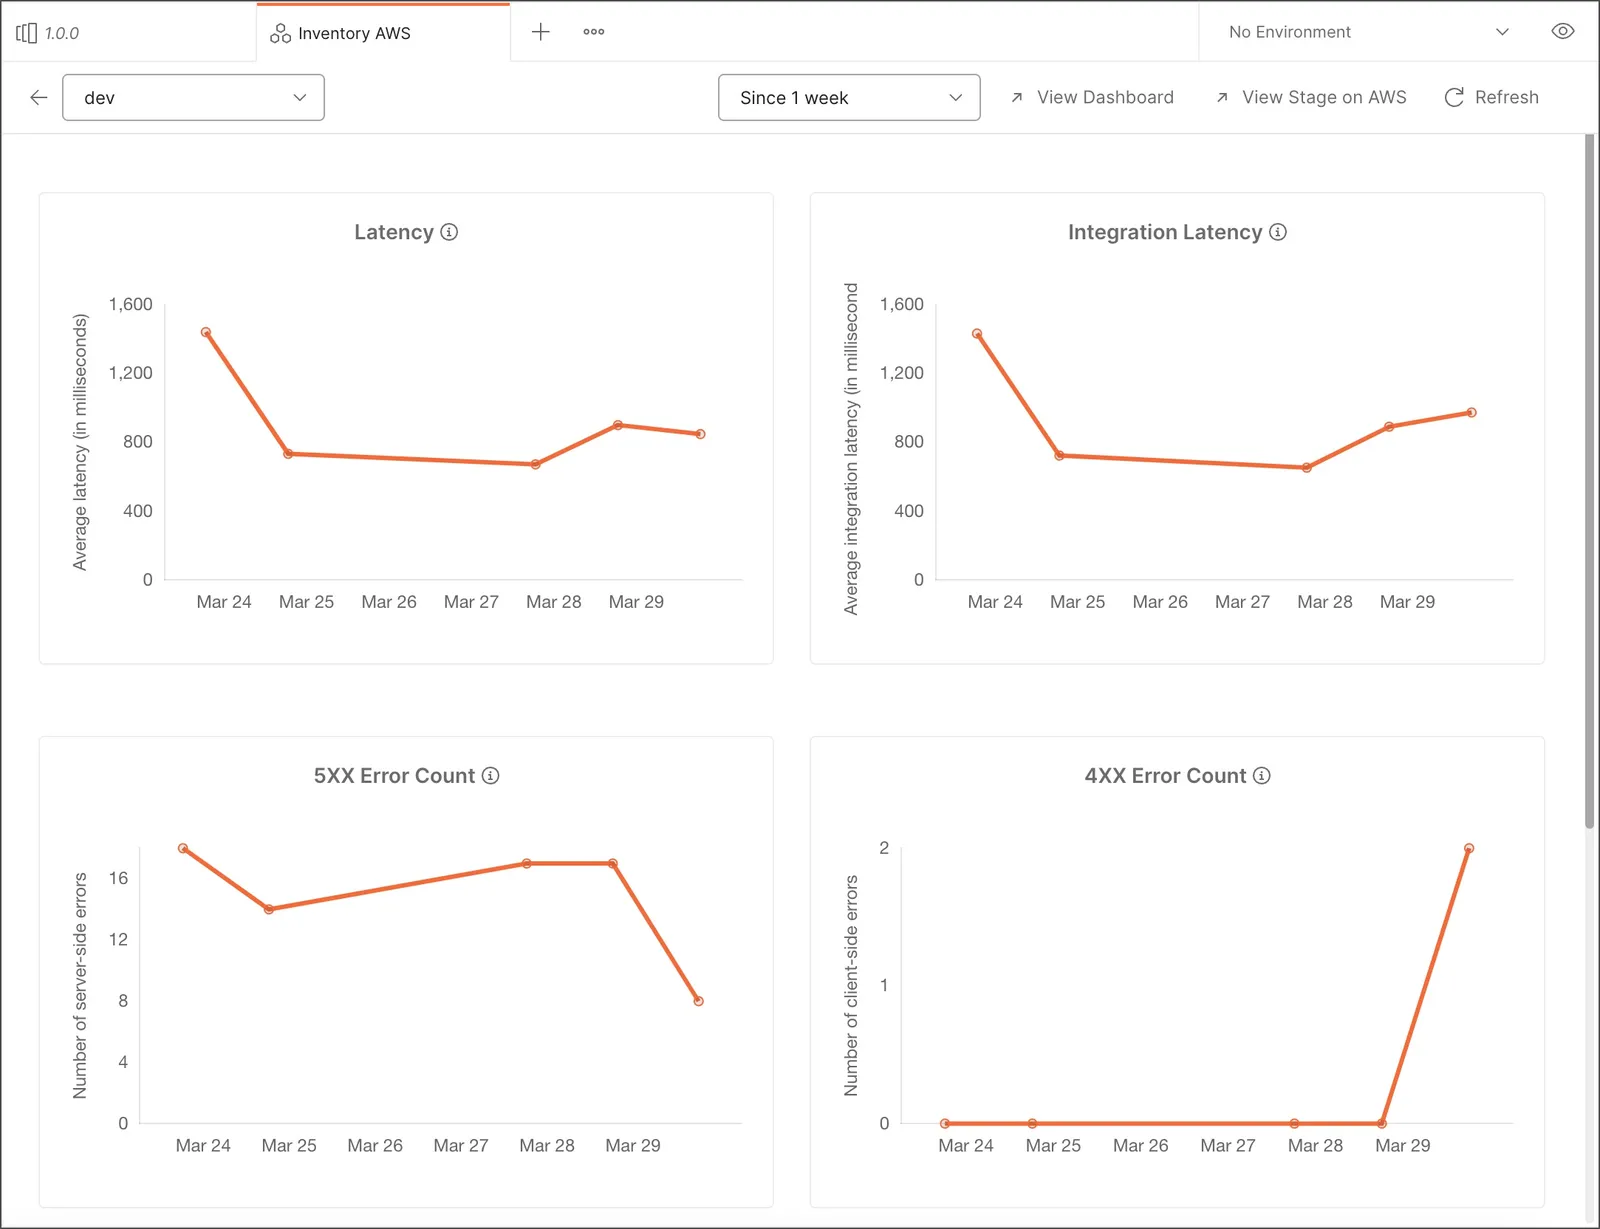1600x1229 pixels.
Task: Click the Refresh button label
Action: pyautogui.click(x=1507, y=97)
